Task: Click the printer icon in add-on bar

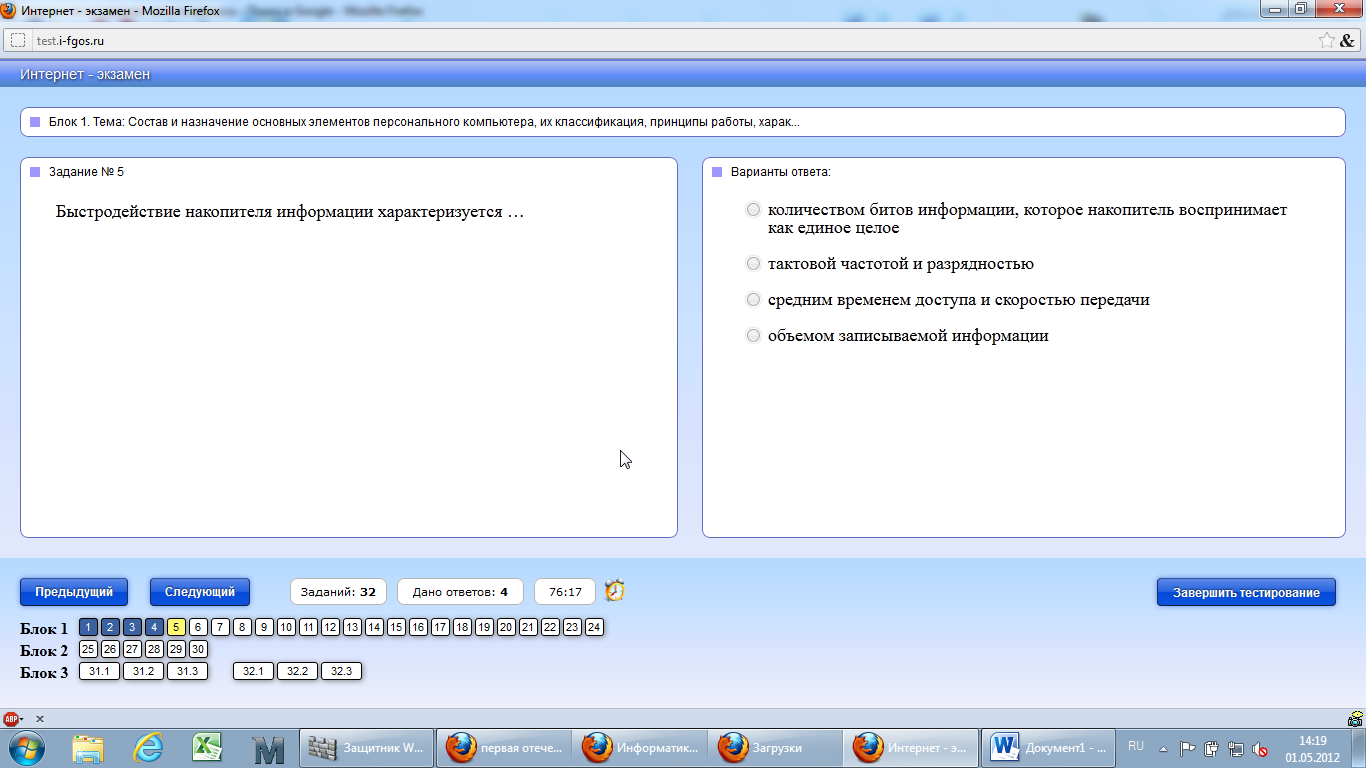Action: (1355, 718)
